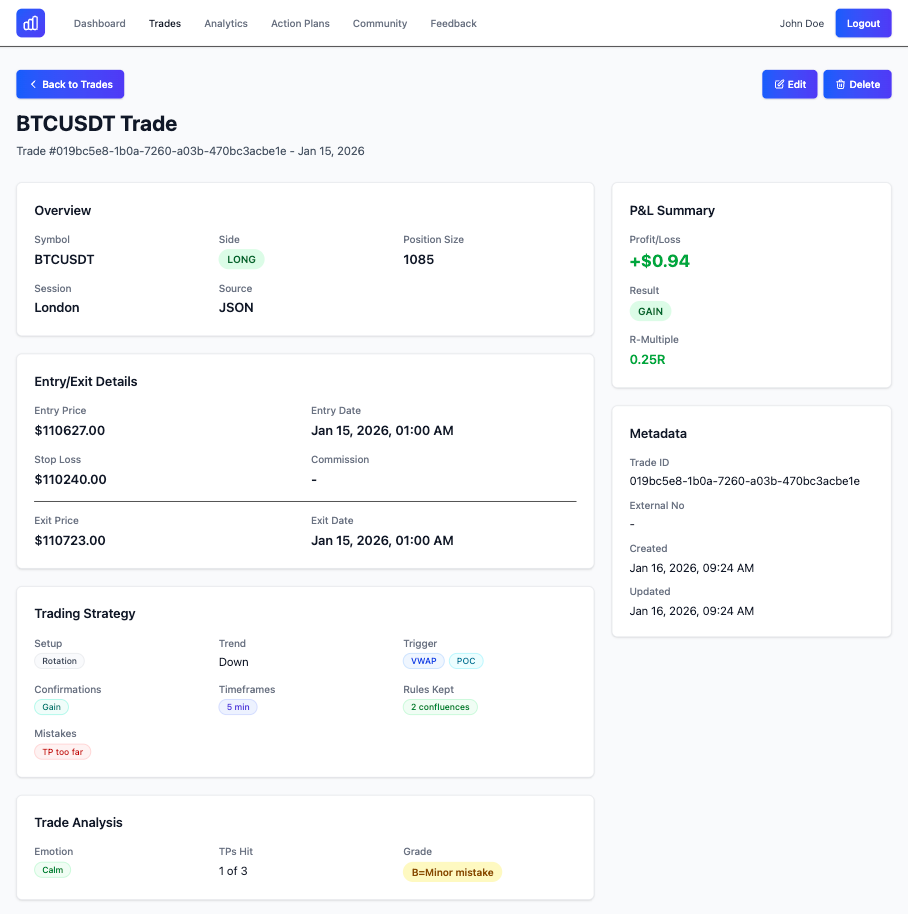Image resolution: width=908 pixels, height=914 pixels.
Task: Open the Dashboard menu item
Action: click(x=100, y=23)
